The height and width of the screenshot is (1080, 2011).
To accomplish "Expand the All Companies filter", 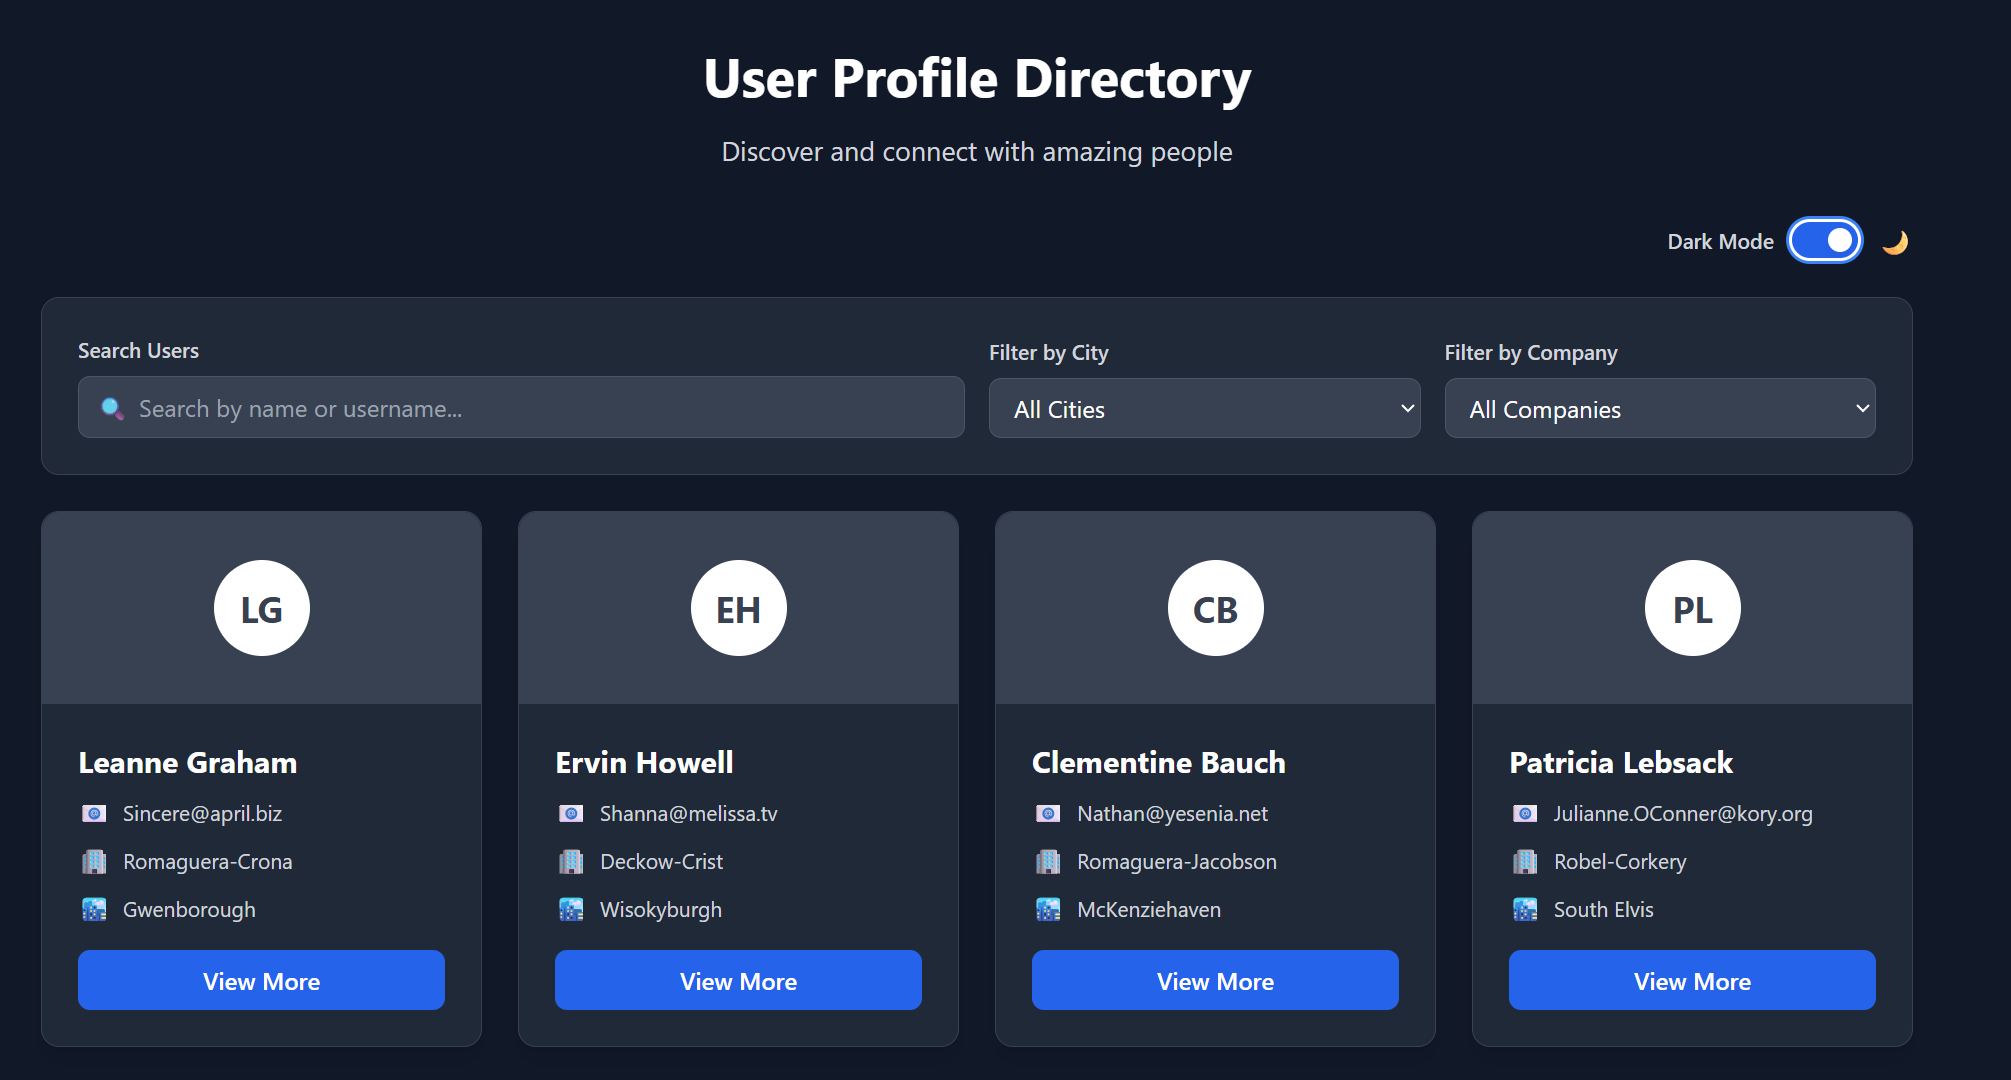I will 1659,408.
